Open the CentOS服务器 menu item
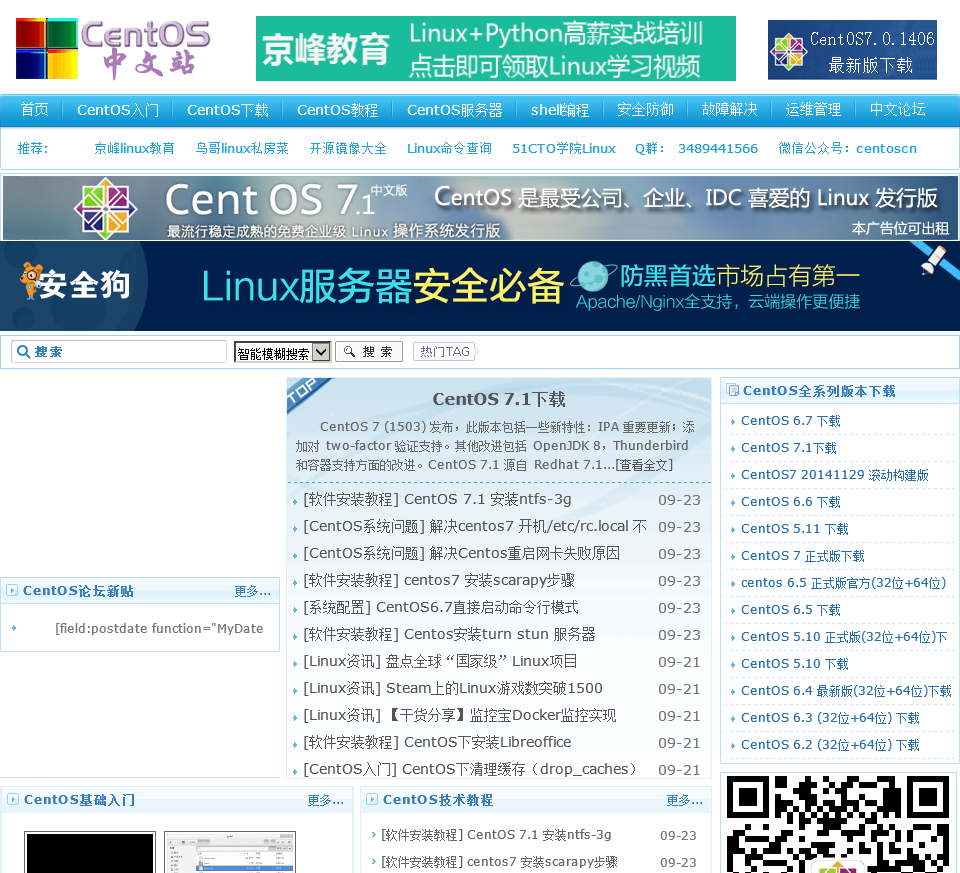The image size is (960, 873). [x=454, y=110]
